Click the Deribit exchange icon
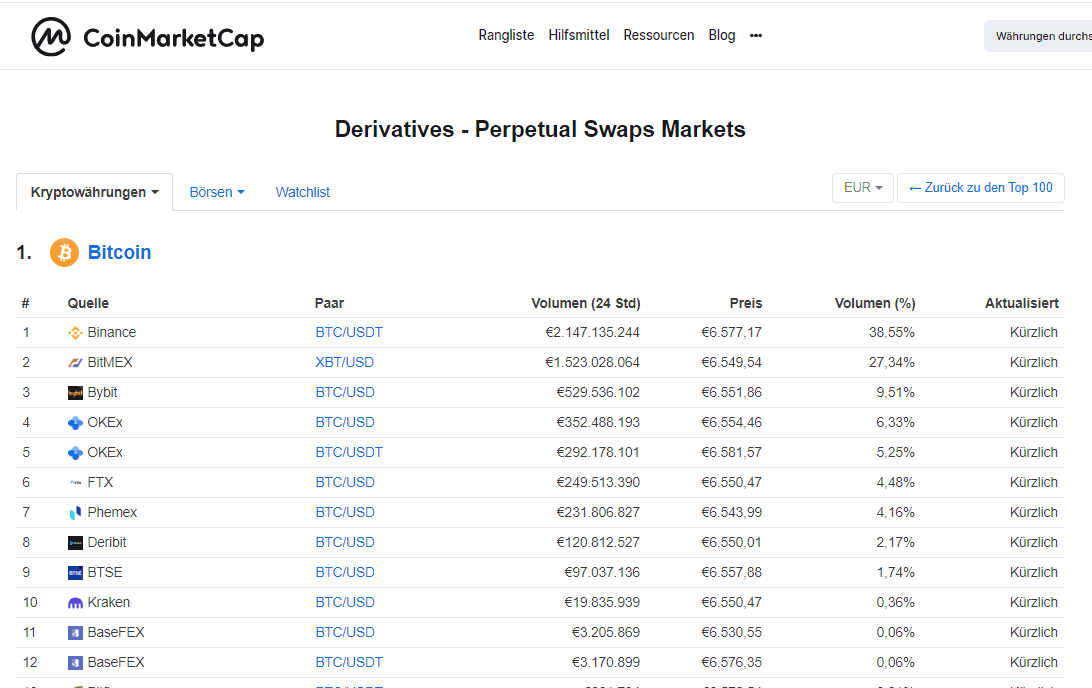Image resolution: width=1092 pixels, height=688 pixels. pos(75,542)
